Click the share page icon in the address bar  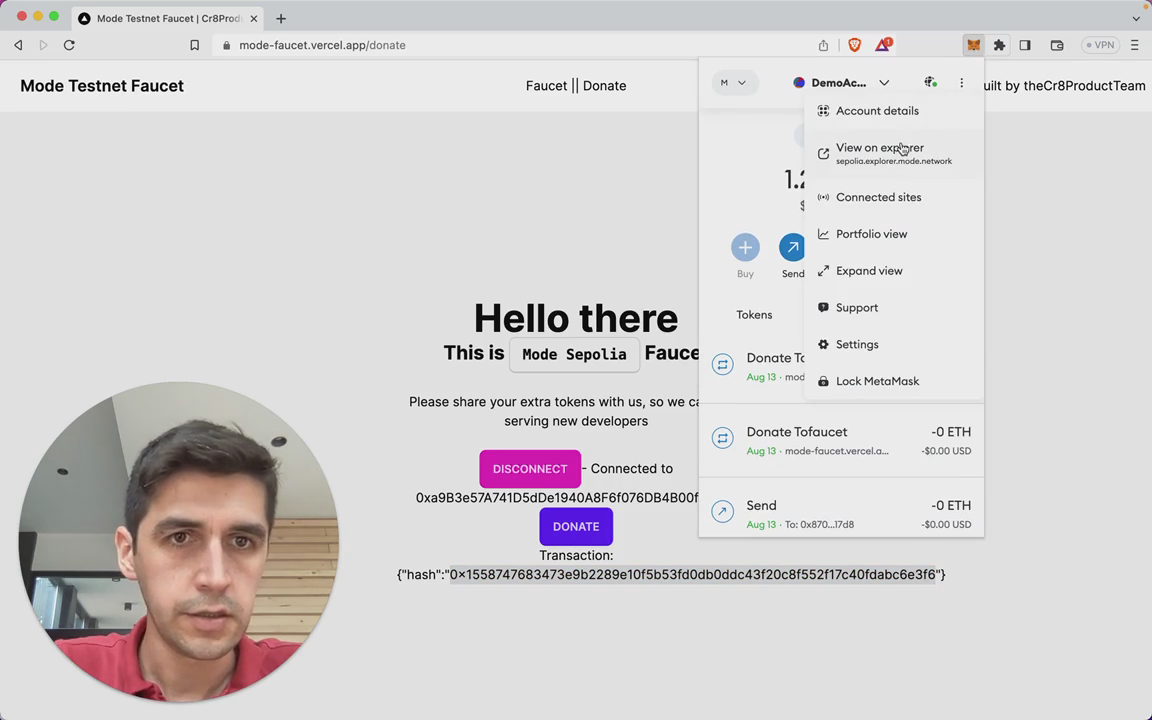click(824, 45)
